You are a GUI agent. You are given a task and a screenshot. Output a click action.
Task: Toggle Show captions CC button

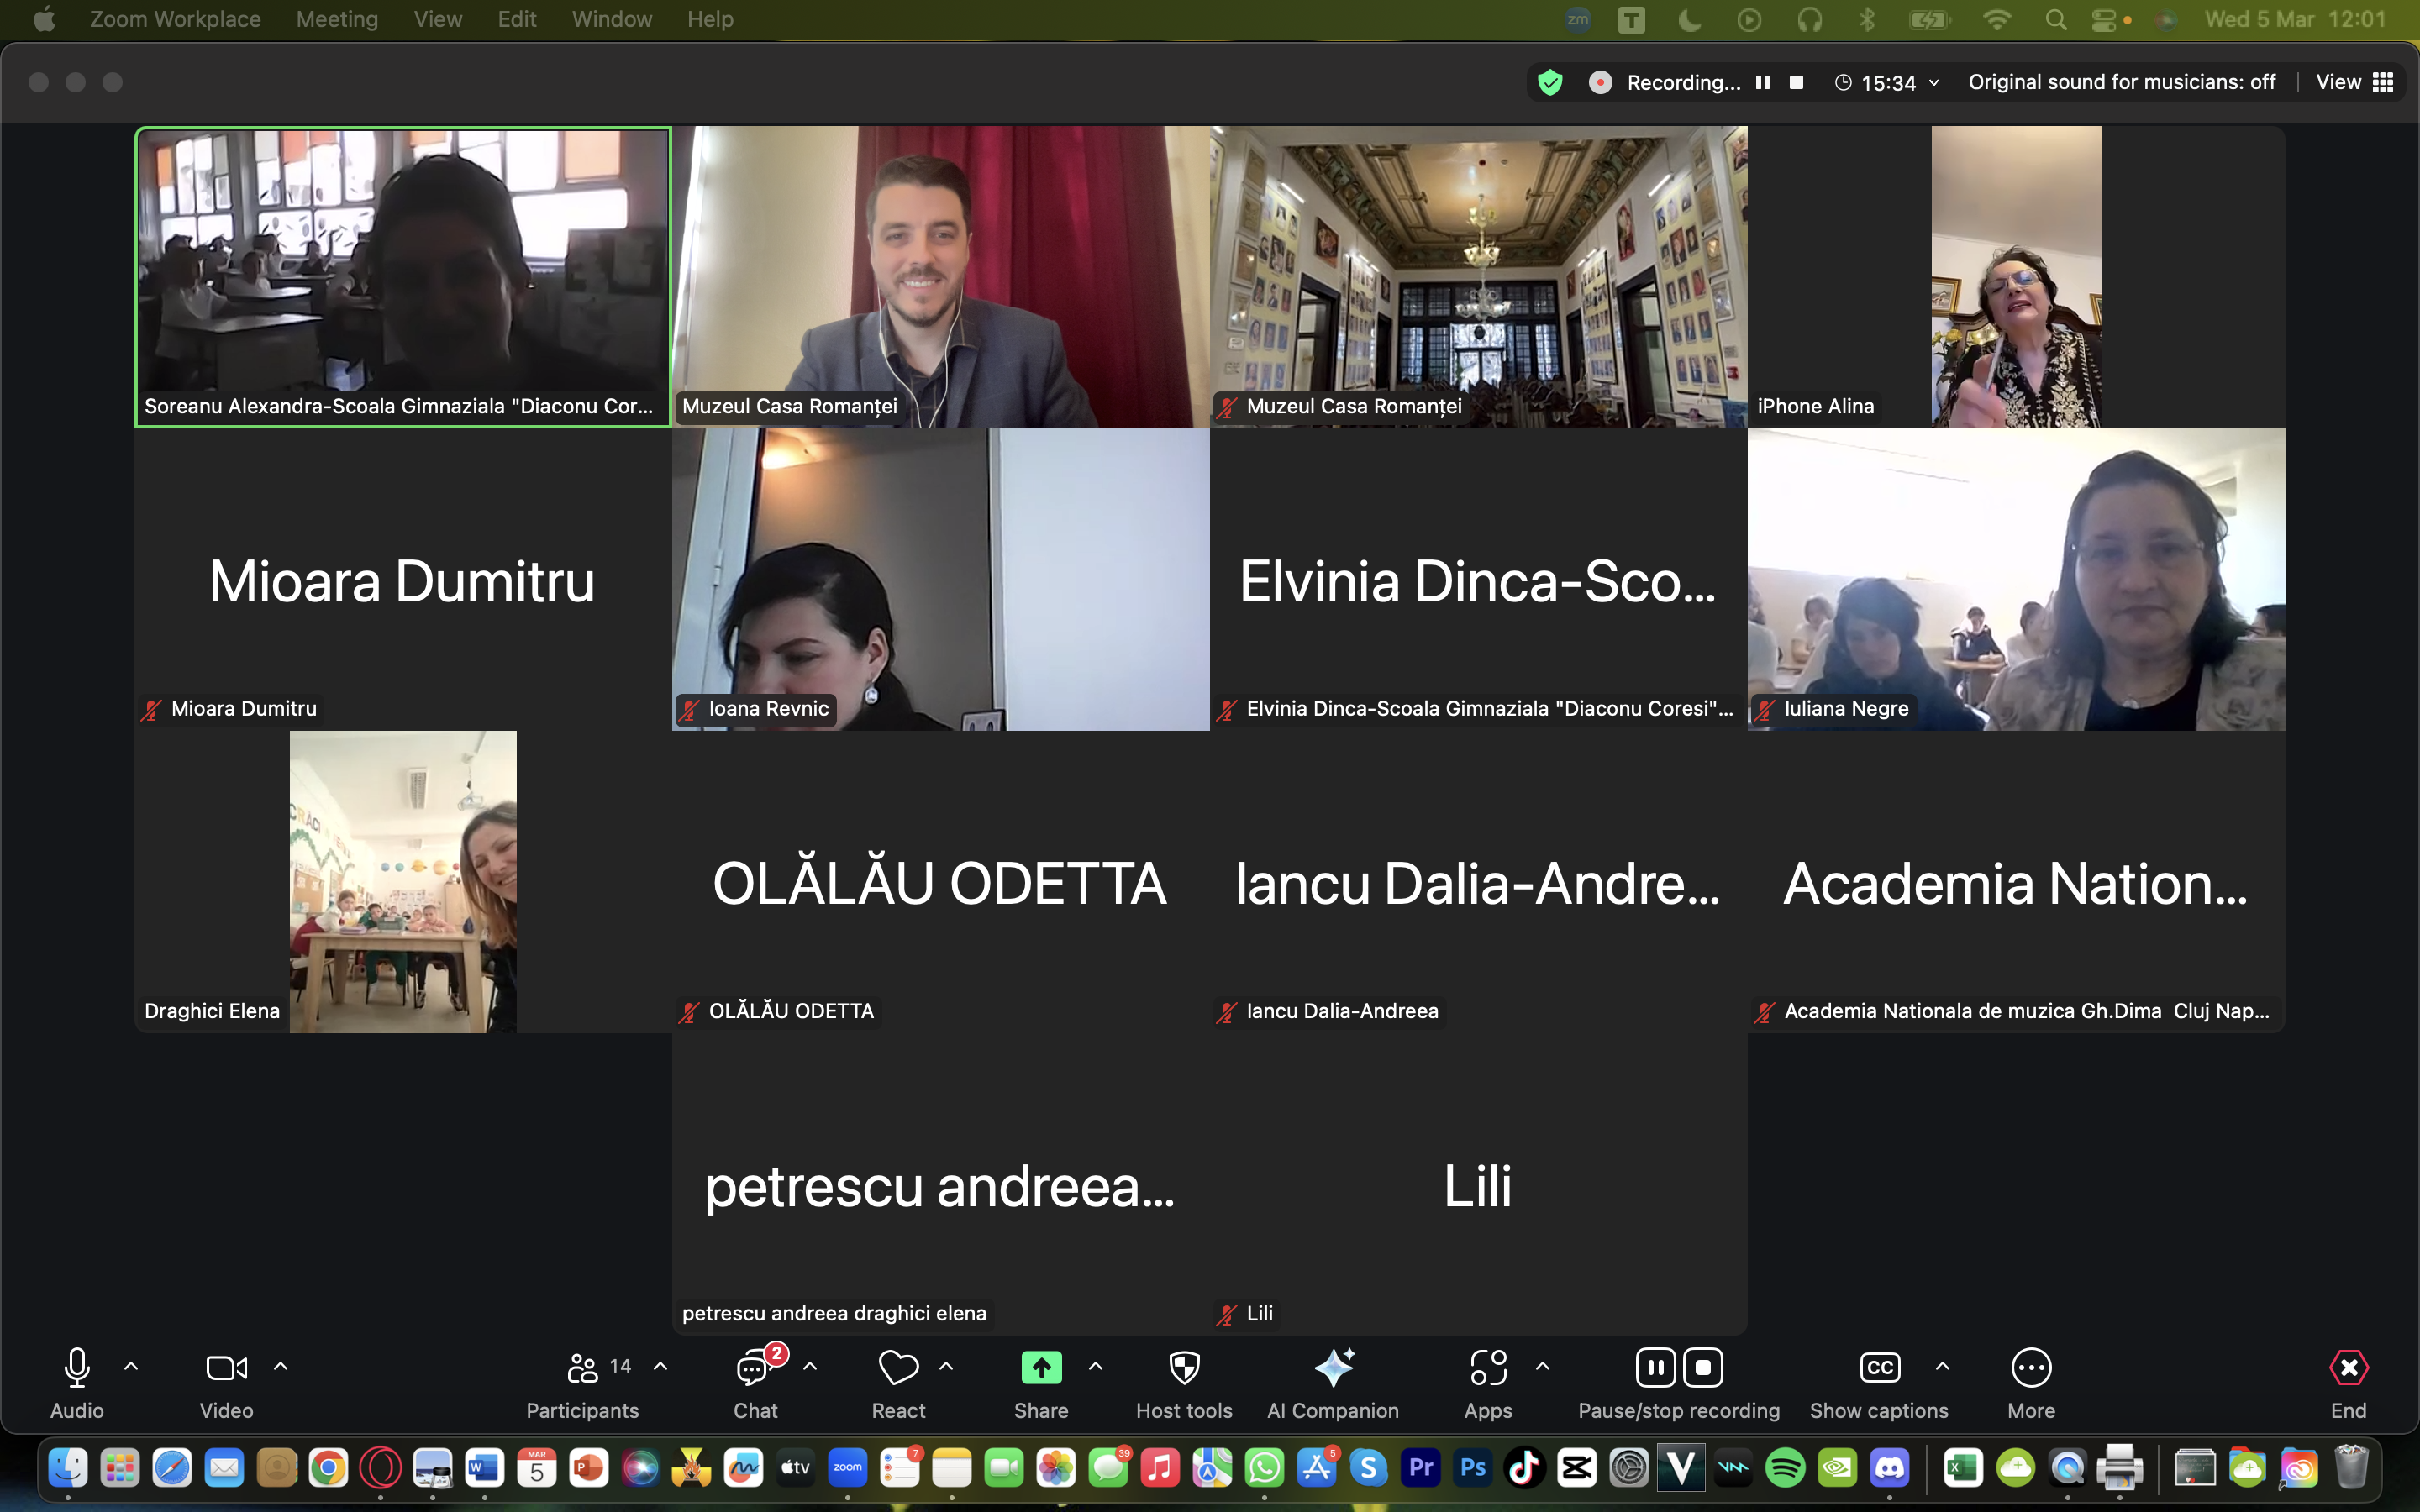1879,1367
